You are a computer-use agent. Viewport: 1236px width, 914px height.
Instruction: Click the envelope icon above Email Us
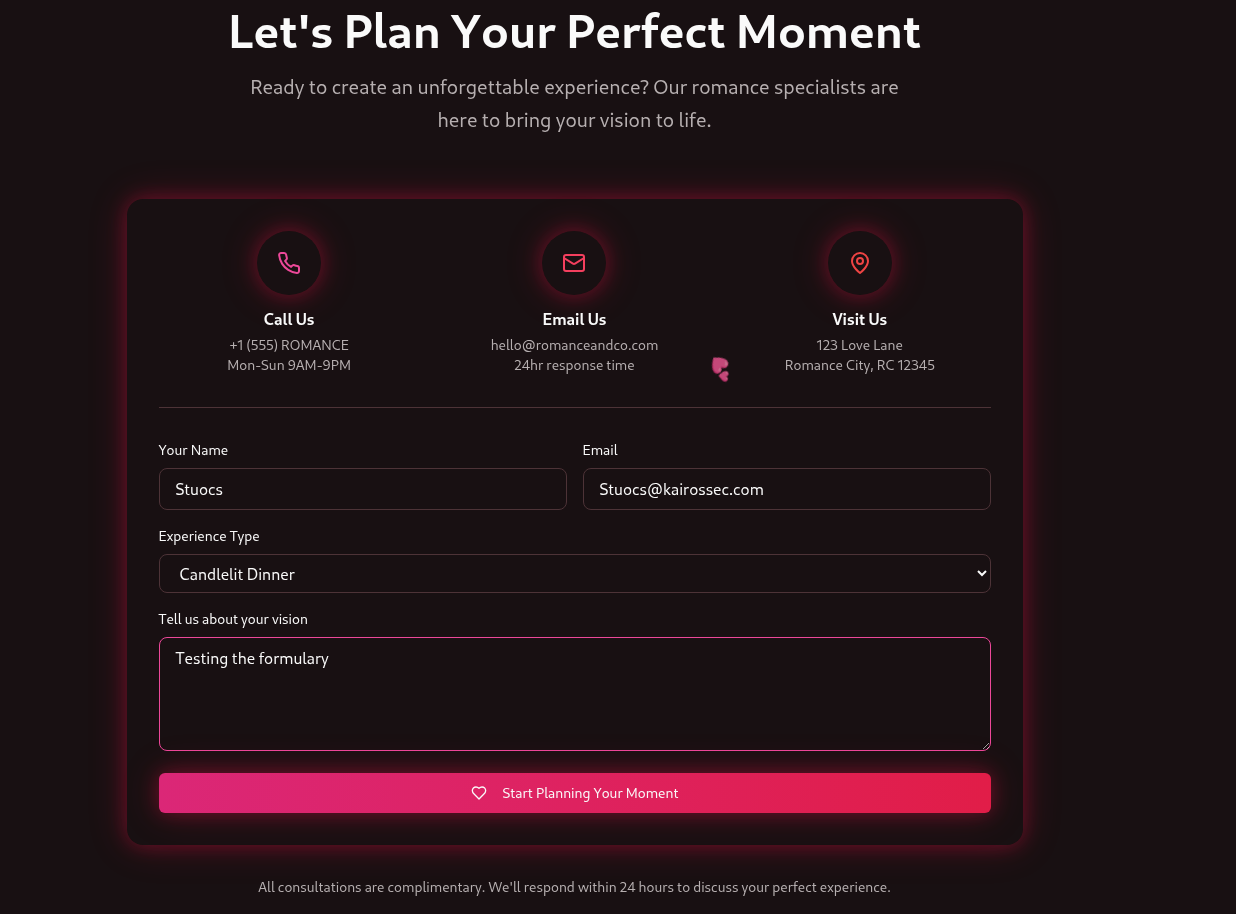574,263
